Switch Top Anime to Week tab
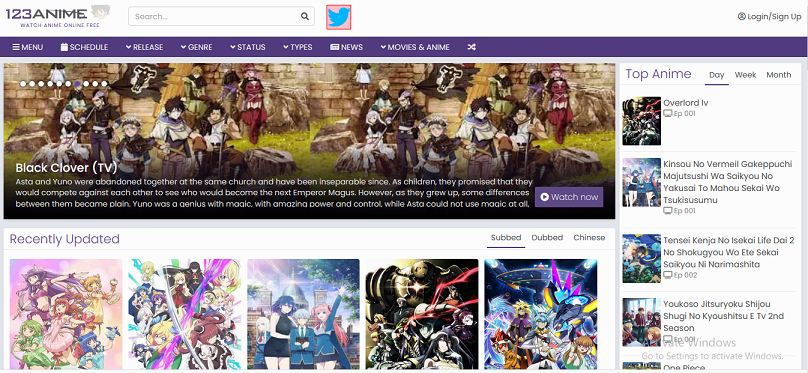Screen dimensions: 808x373 pyautogui.click(x=745, y=75)
